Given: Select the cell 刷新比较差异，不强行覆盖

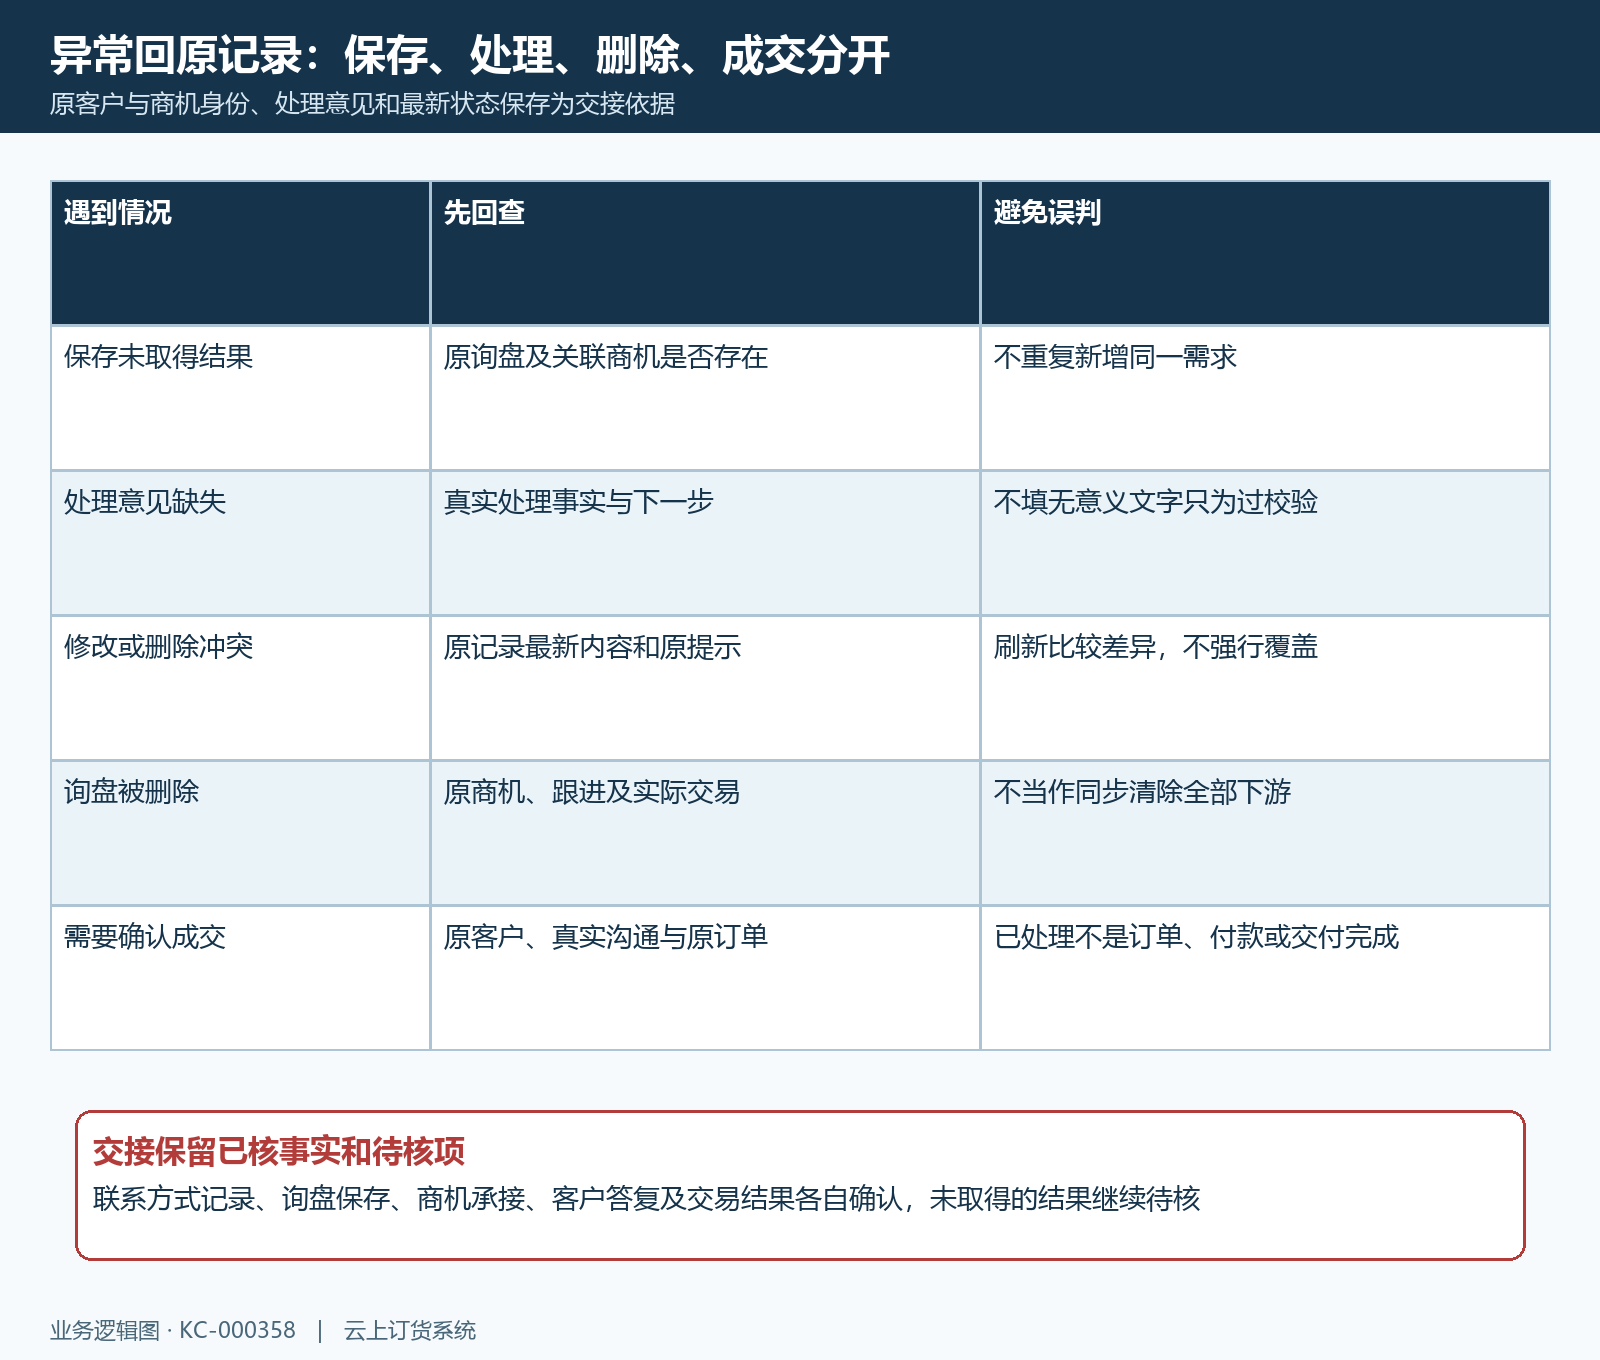Looking at the screenshot, I should [1265, 688].
